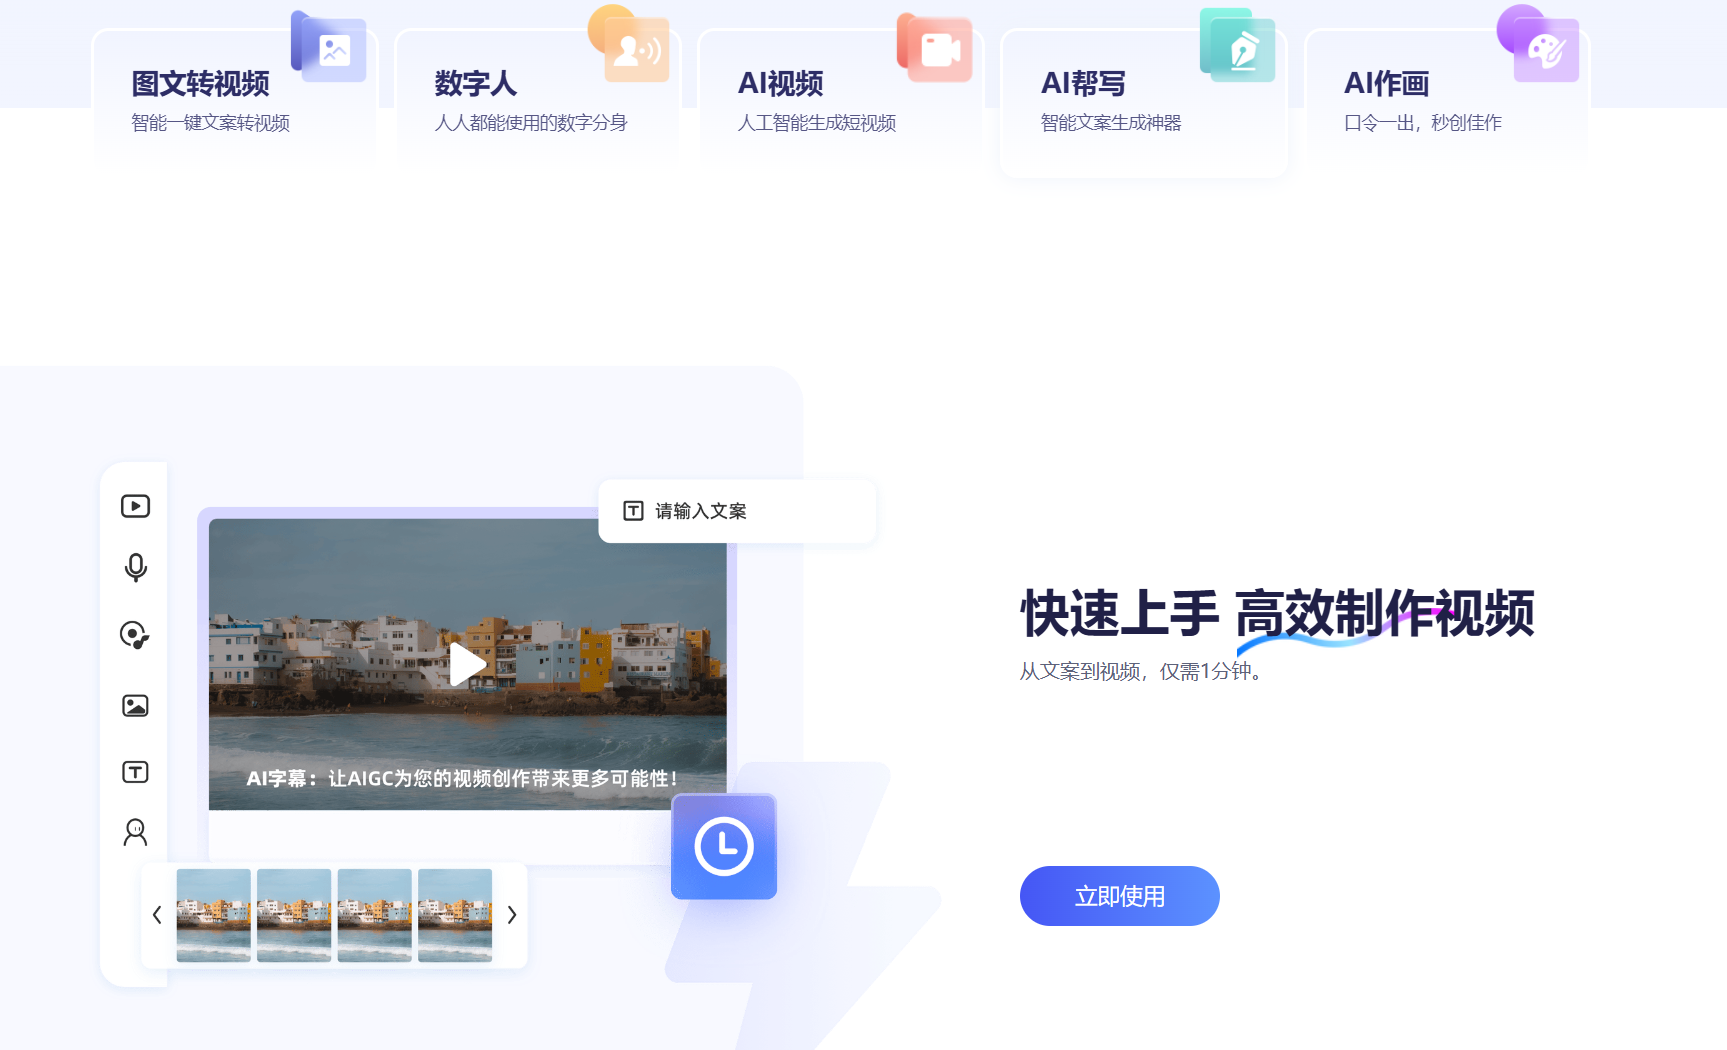This screenshot has height=1050, width=1727.
Task: Select the text box icon in the sidebar
Action: (x=135, y=772)
